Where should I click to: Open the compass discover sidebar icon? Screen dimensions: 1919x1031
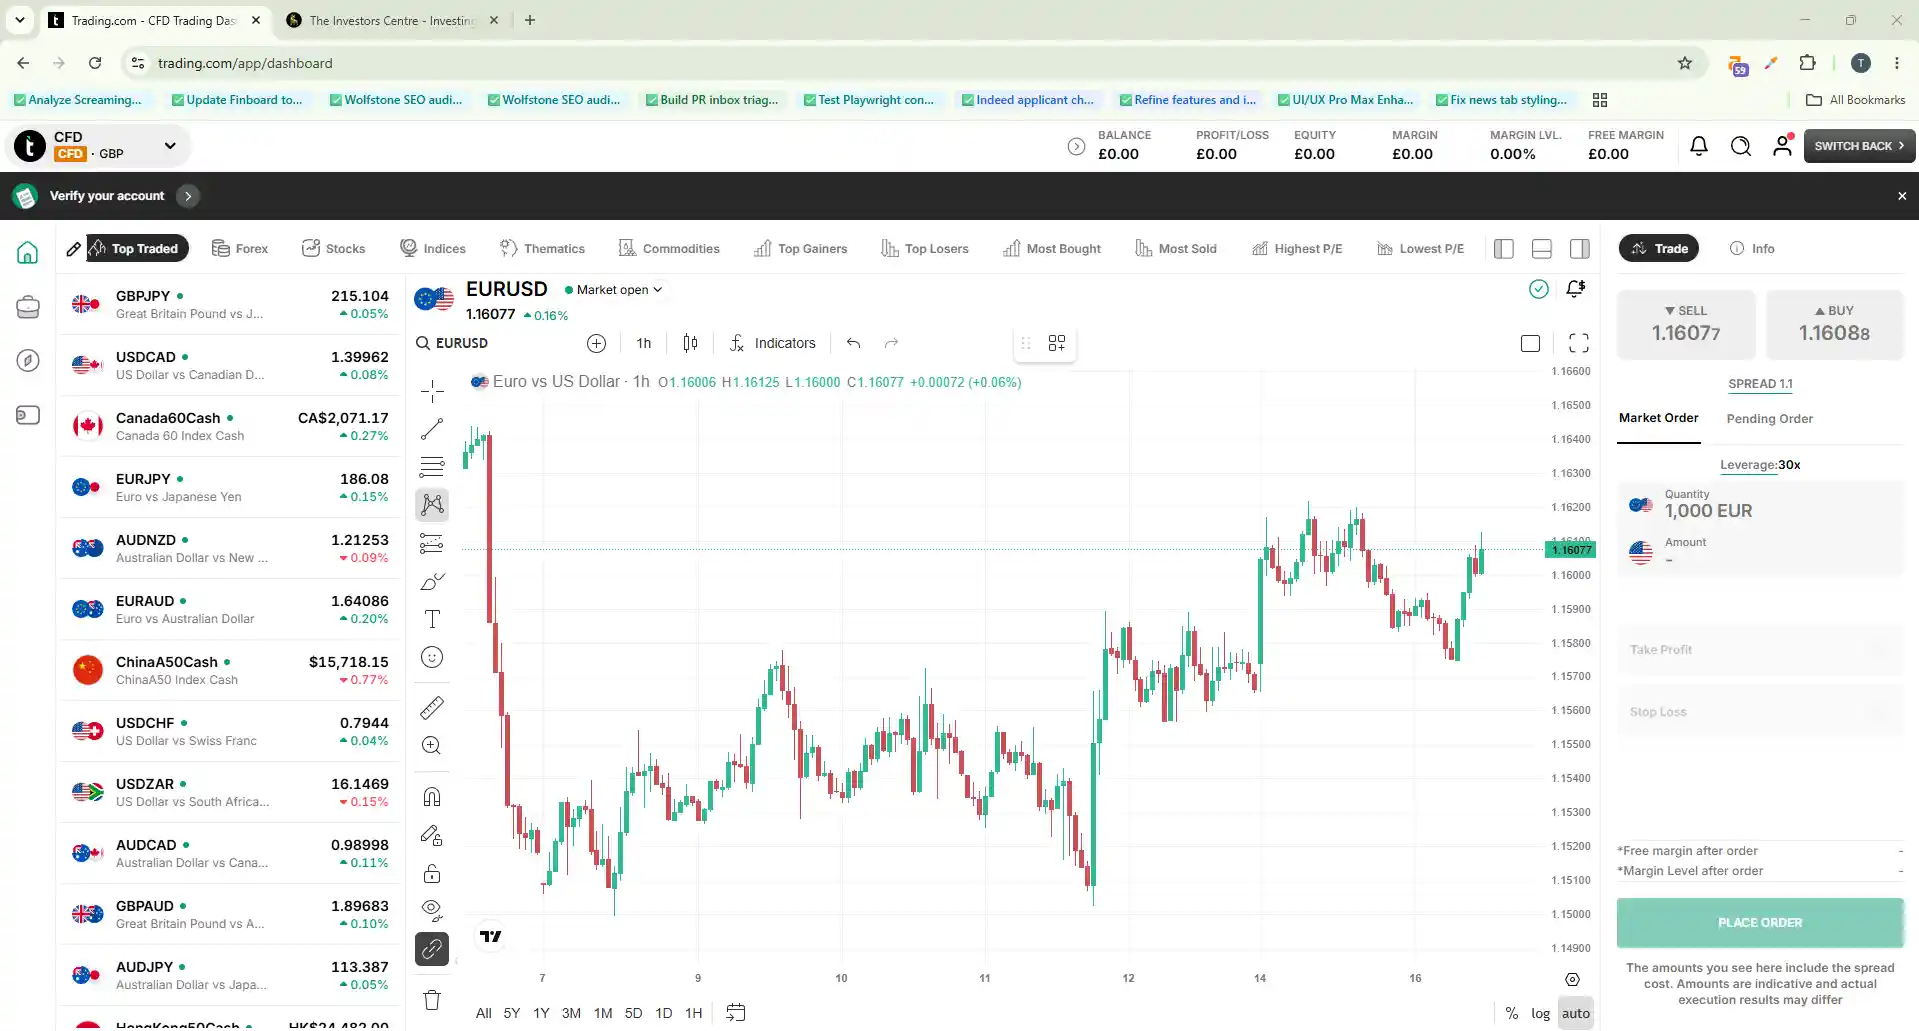(28, 361)
